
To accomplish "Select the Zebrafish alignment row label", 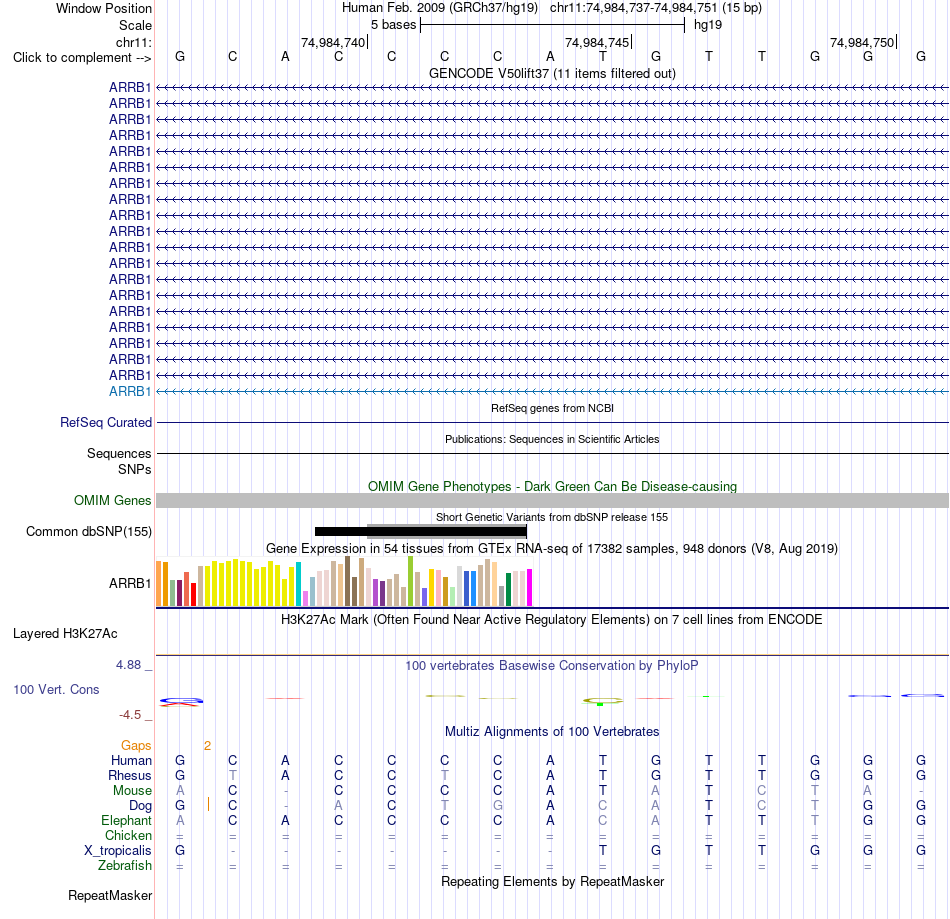I will pyautogui.click(x=125, y=866).
